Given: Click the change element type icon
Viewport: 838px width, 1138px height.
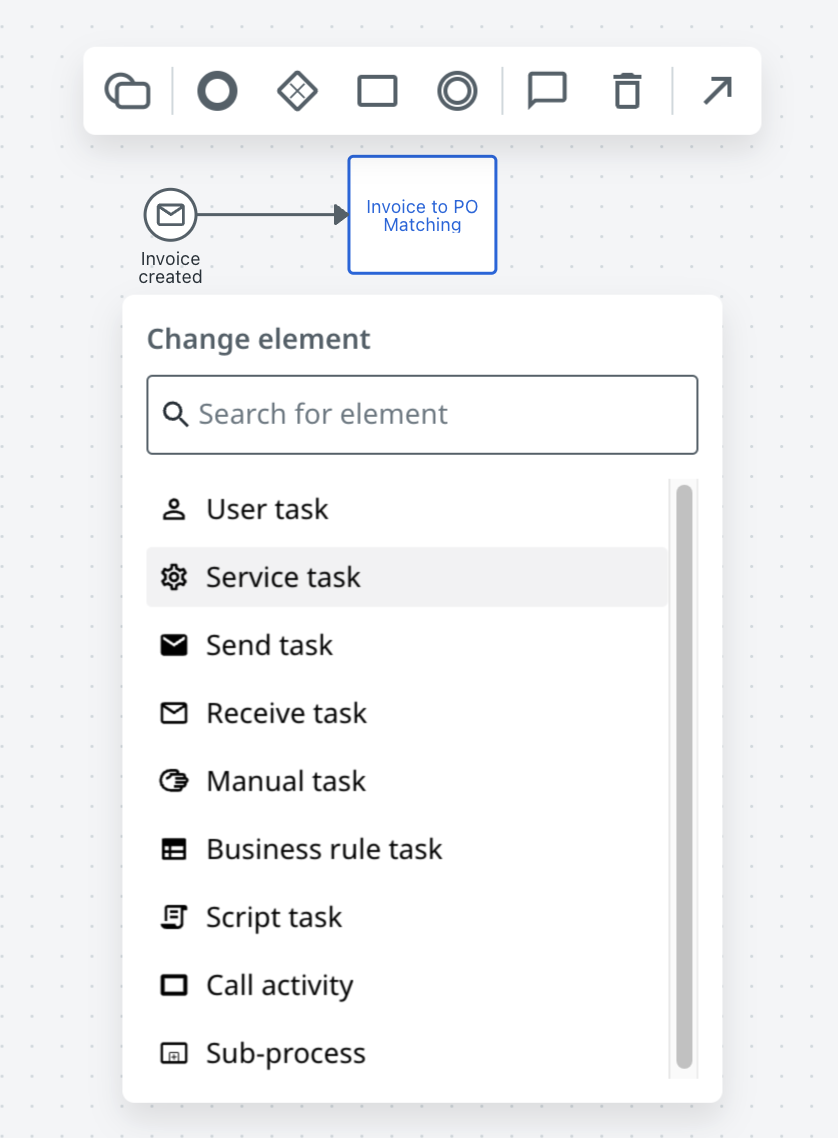Looking at the screenshot, I should pyautogui.click(x=128, y=91).
